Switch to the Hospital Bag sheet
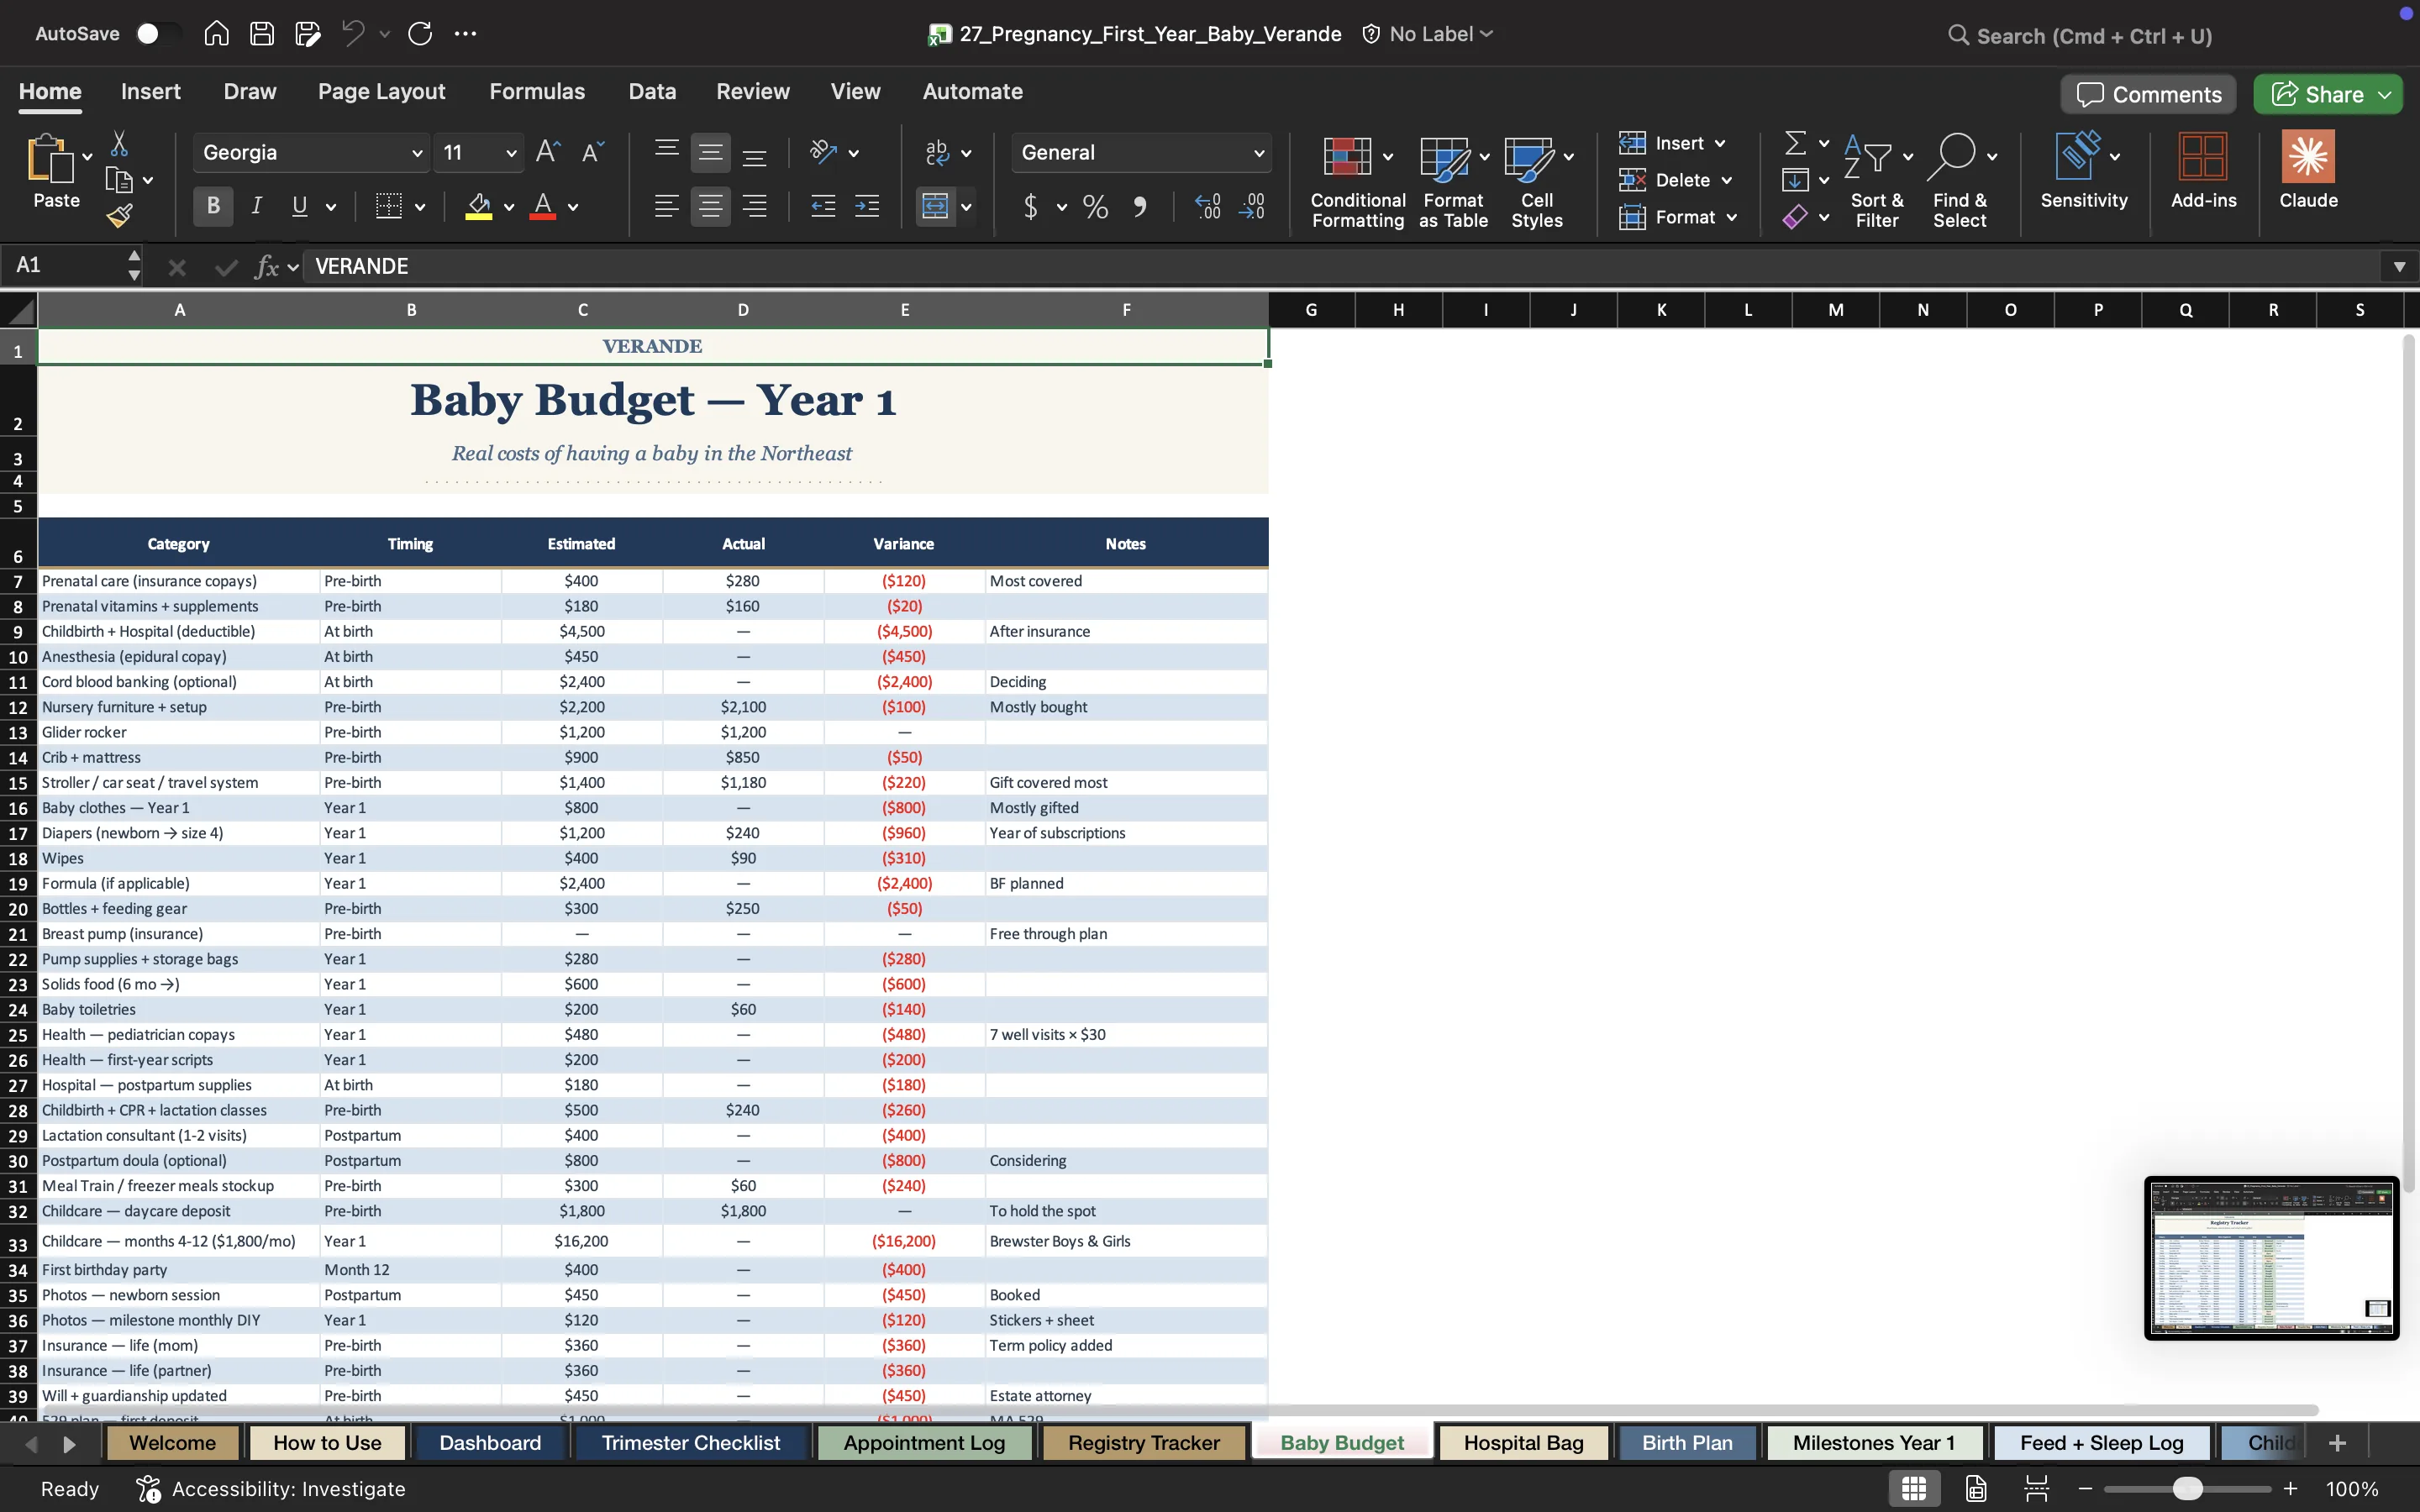 (x=1523, y=1443)
